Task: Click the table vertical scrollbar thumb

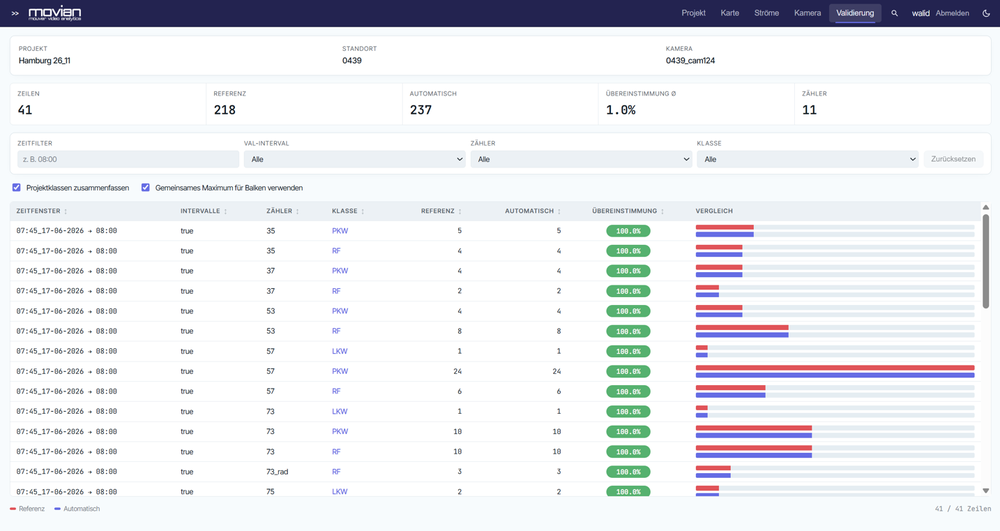Action: click(985, 261)
